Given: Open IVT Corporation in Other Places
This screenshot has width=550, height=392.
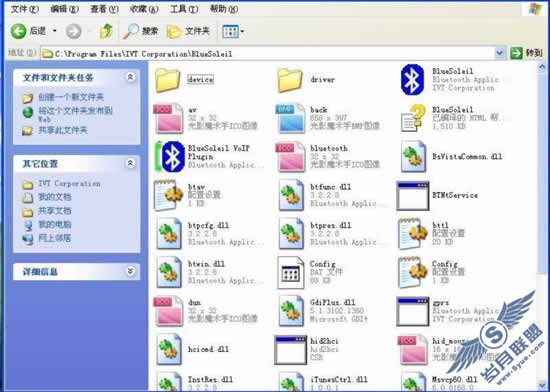Looking at the screenshot, I should point(69,184).
